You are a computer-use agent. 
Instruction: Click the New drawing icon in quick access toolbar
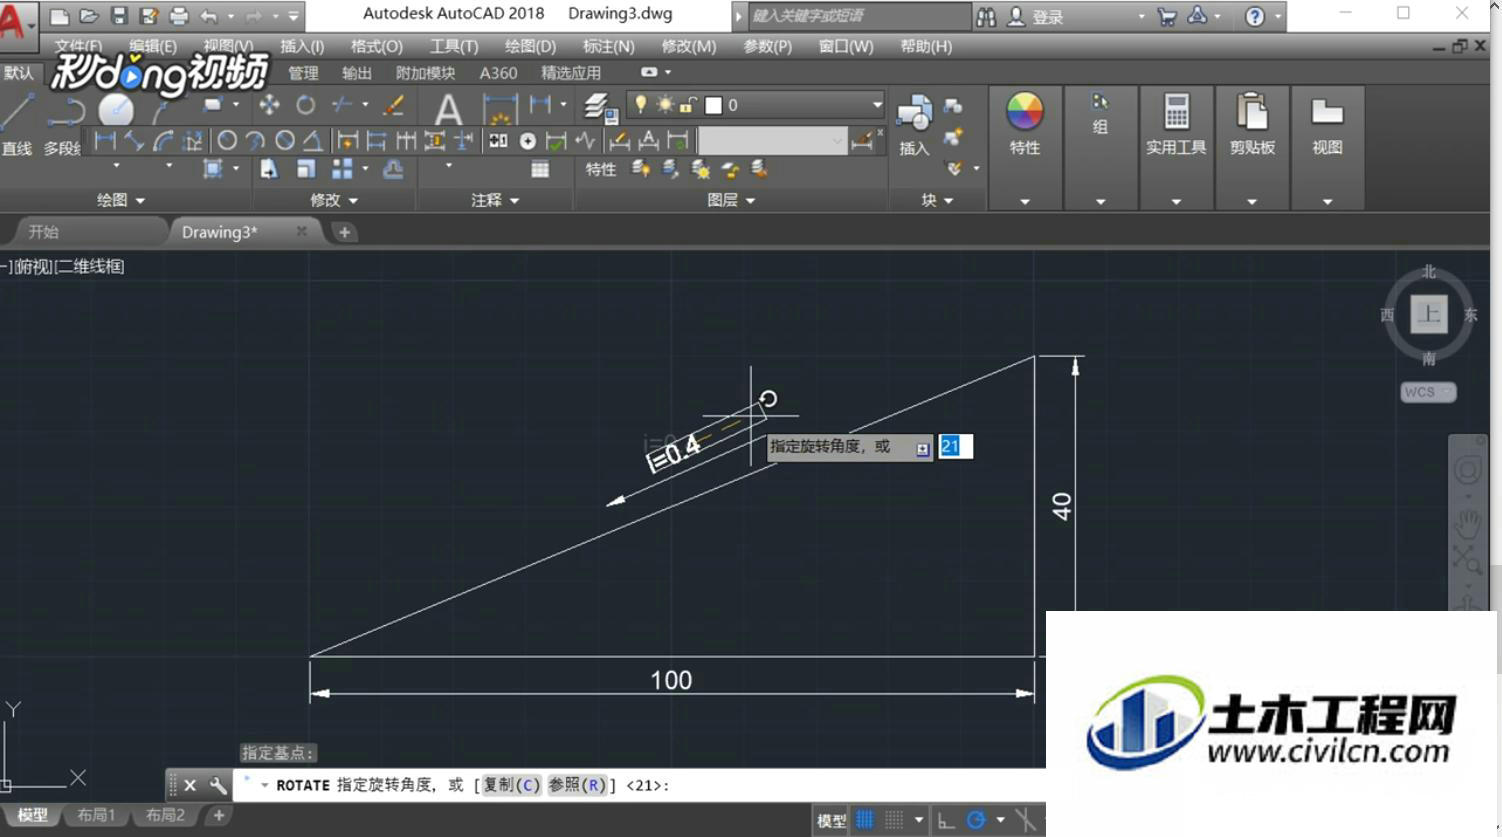pos(59,16)
